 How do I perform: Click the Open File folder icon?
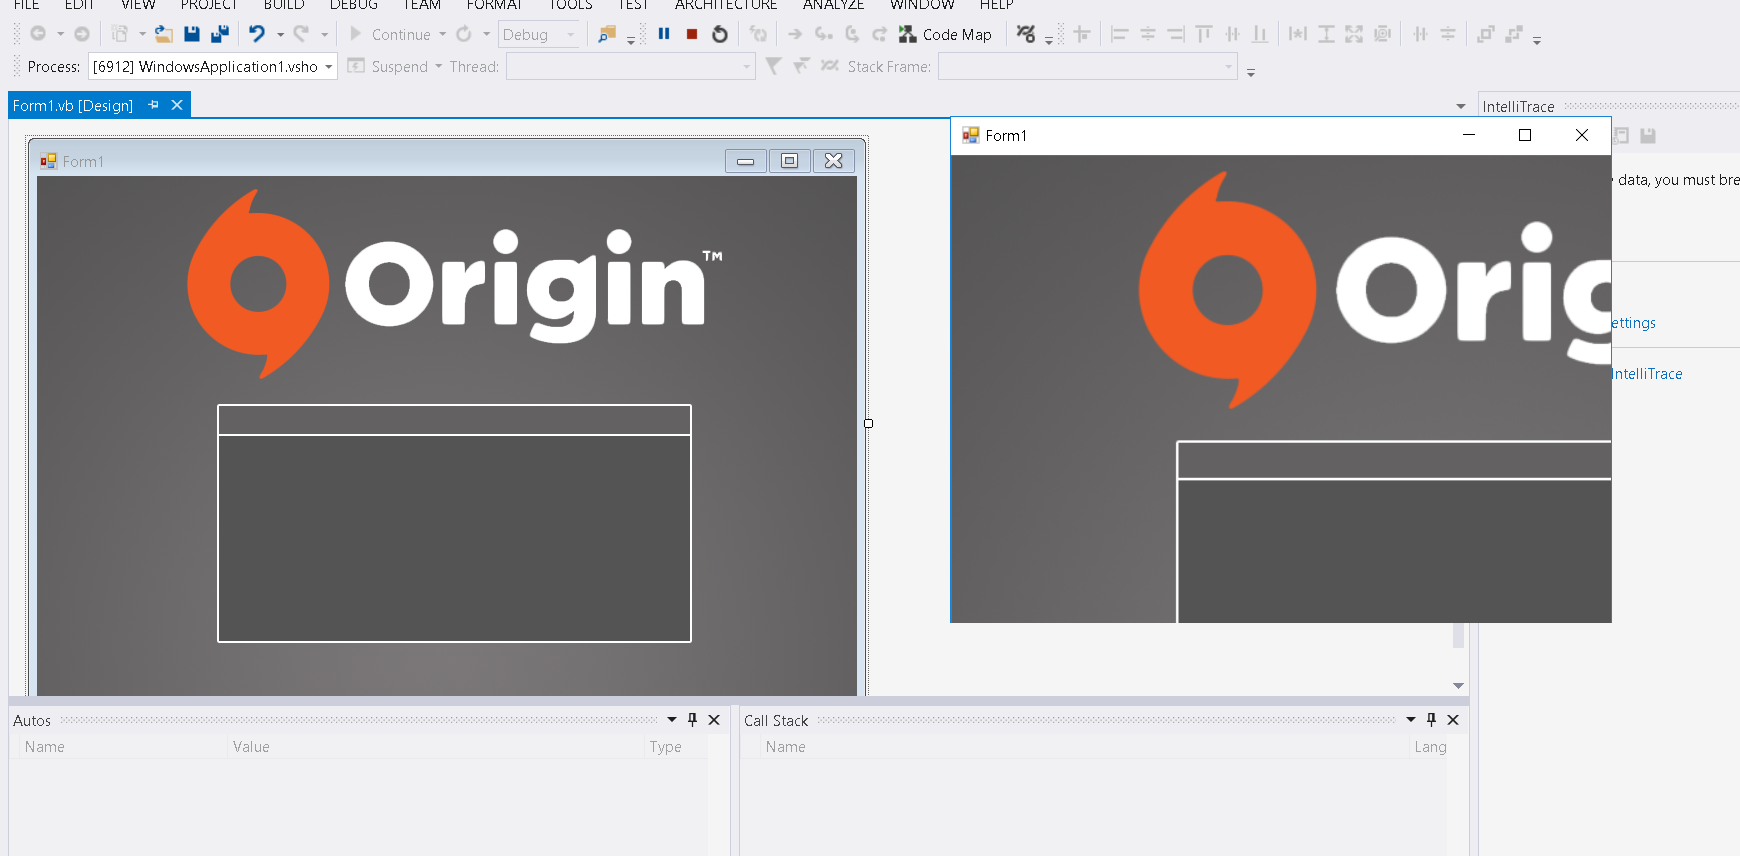164,34
